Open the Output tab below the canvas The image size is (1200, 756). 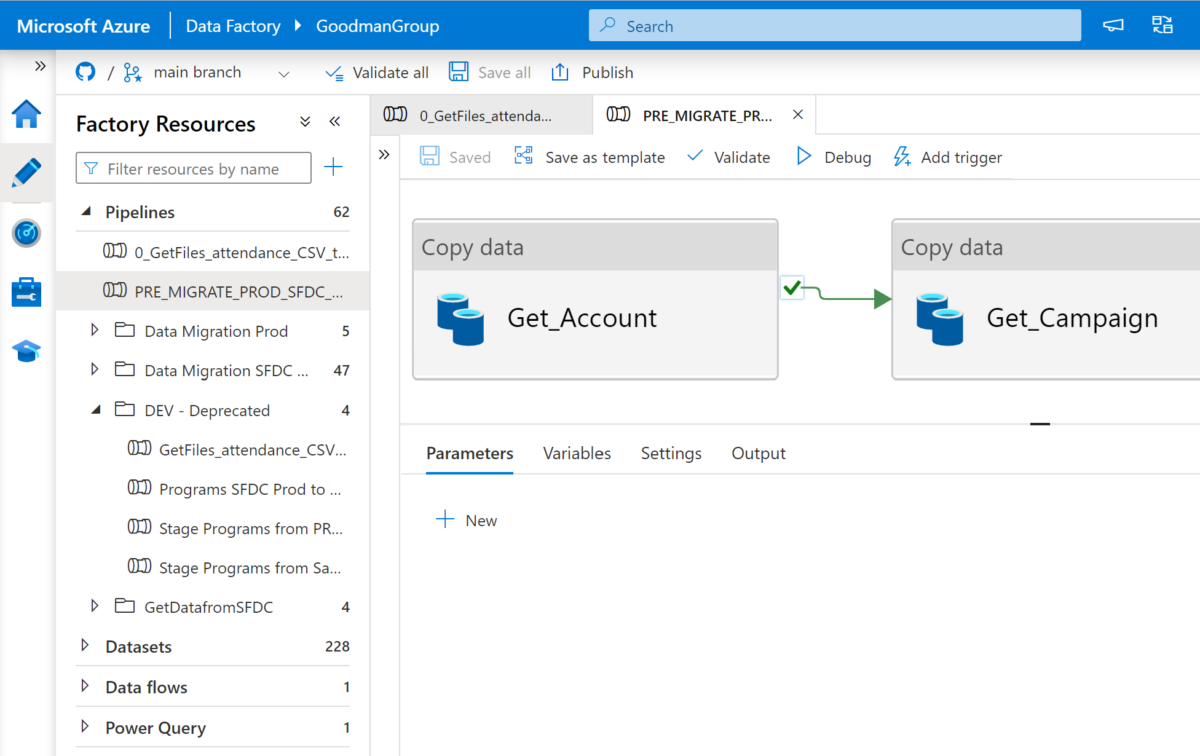tap(758, 453)
